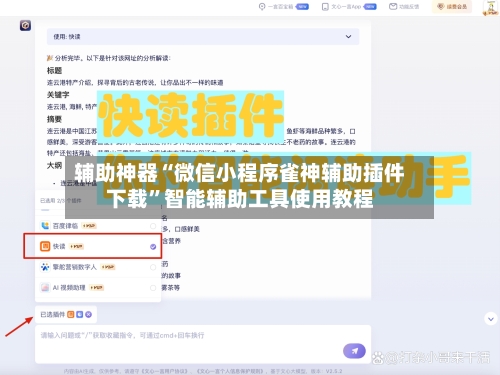Click the 已选插件 label
The height and width of the screenshot is (375, 500).
pos(52,314)
